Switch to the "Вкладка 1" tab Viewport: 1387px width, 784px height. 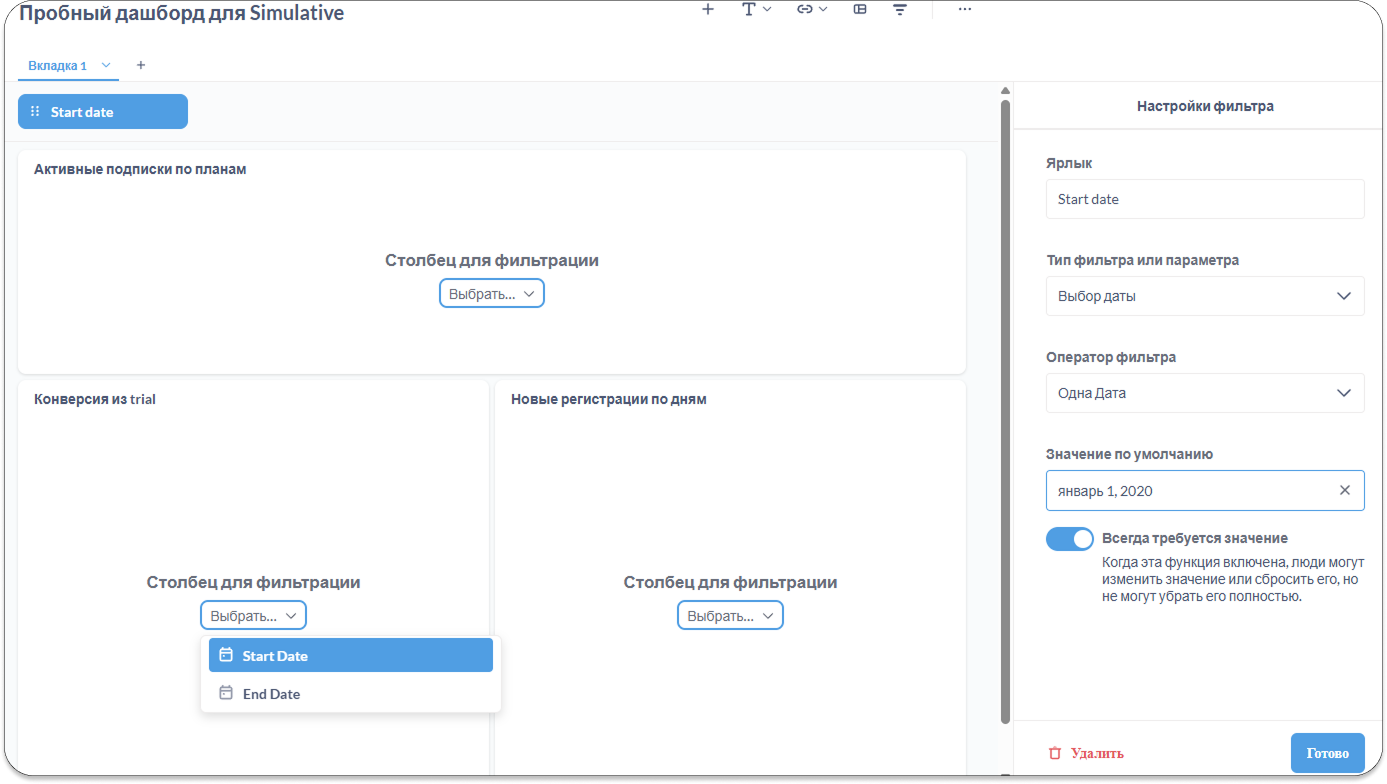click(x=58, y=66)
